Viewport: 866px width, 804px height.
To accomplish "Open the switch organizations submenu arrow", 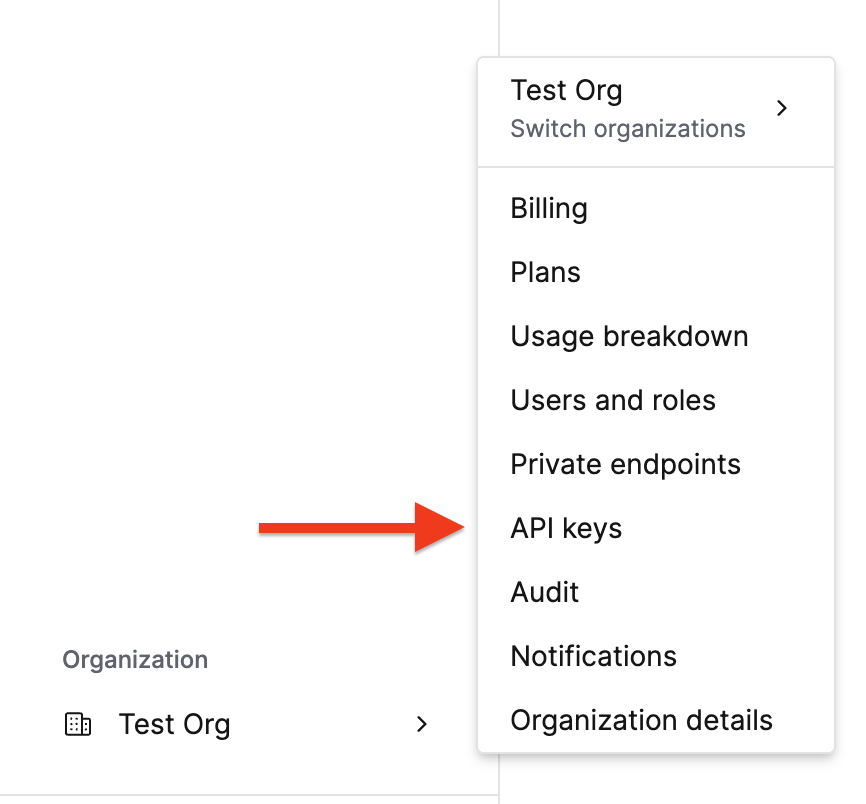I will click(x=782, y=108).
